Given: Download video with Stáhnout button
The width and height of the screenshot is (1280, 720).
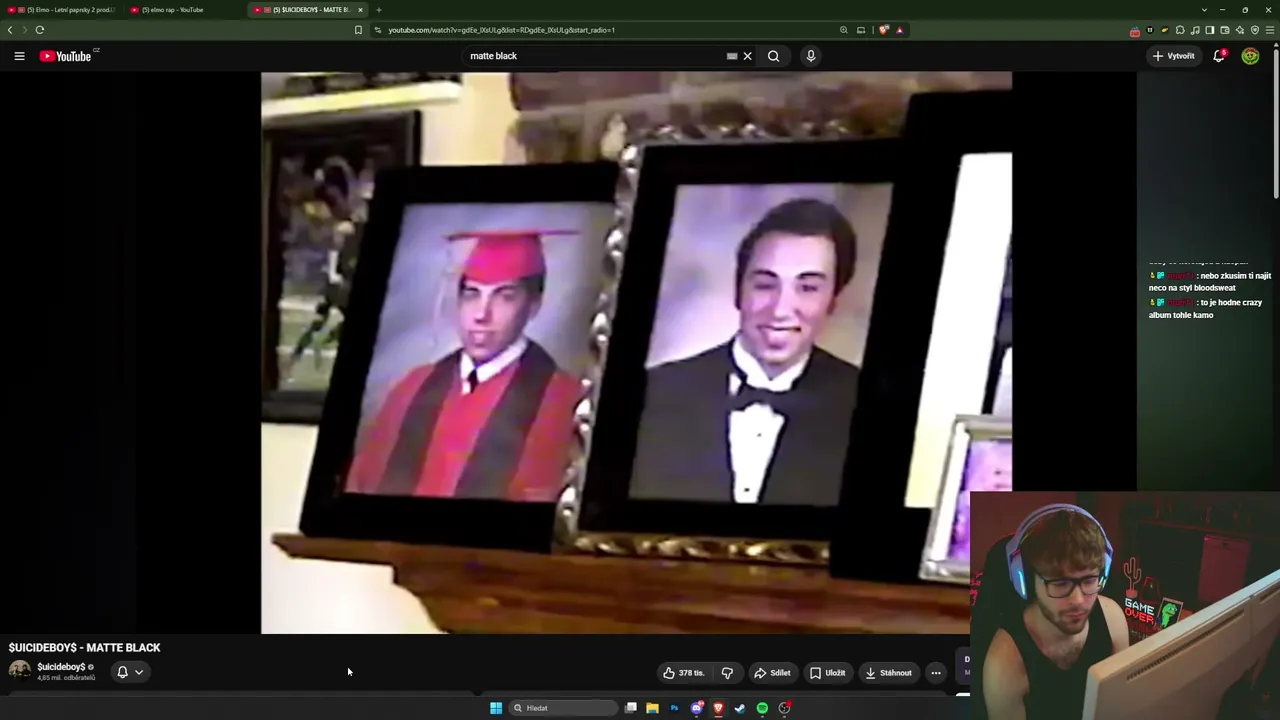Looking at the screenshot, I should pyautogui.click(x=889, y=673).
